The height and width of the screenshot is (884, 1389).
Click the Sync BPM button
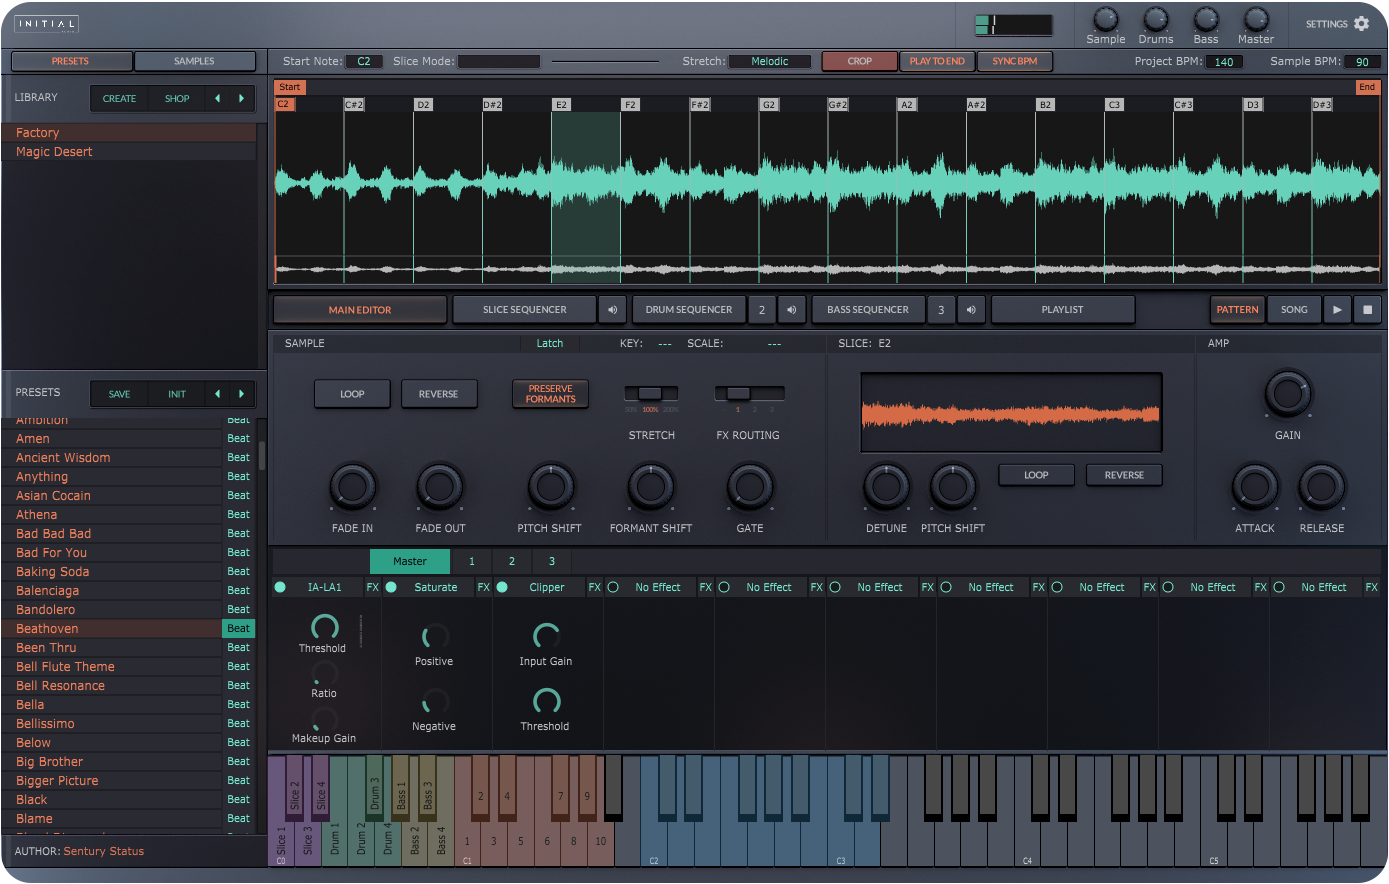1014,61
